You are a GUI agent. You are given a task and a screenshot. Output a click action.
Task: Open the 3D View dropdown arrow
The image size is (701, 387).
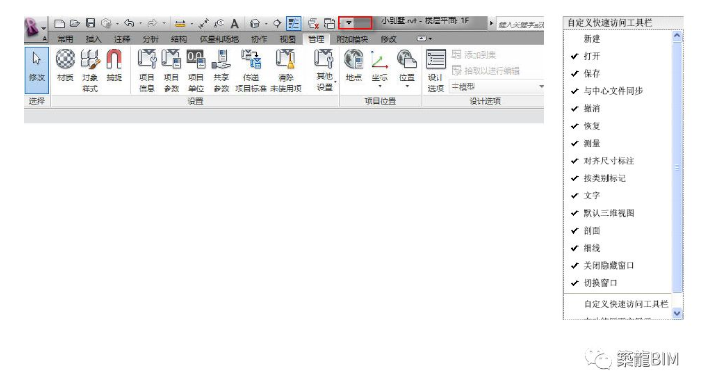coord(266,23)
